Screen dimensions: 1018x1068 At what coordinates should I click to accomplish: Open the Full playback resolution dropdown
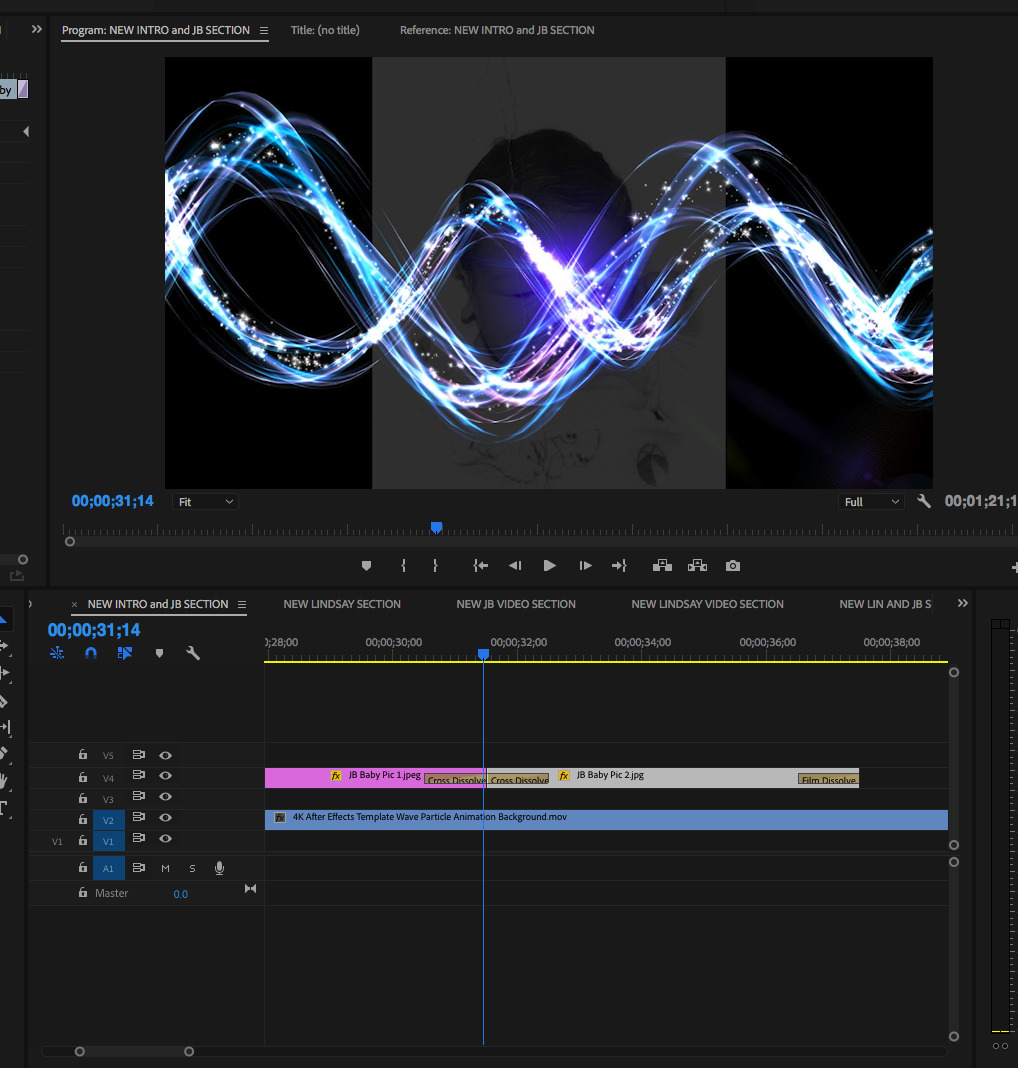click(x=871, y=502)
